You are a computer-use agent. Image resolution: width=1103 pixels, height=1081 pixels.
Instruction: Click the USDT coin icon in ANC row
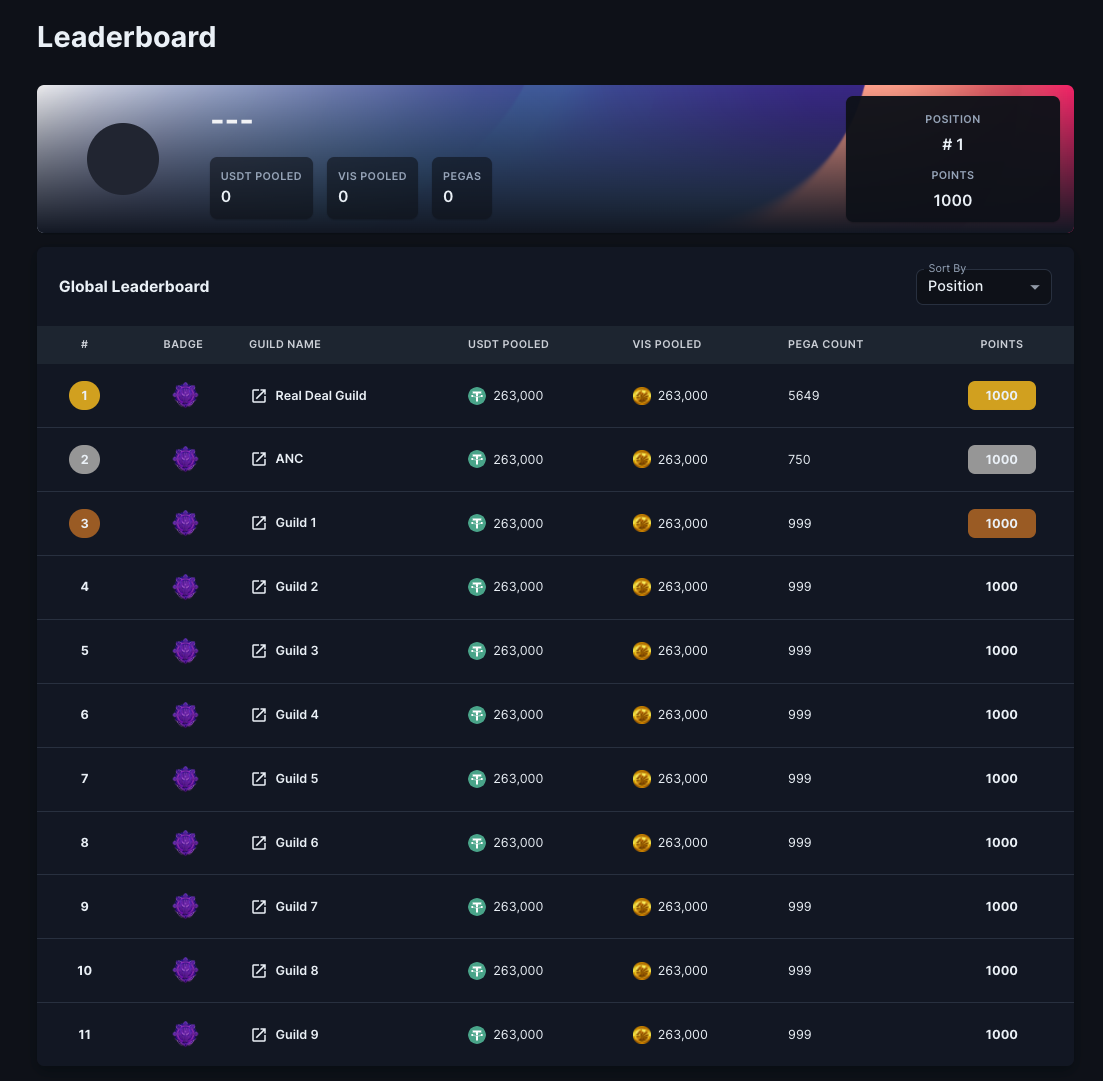coord(477,459)
